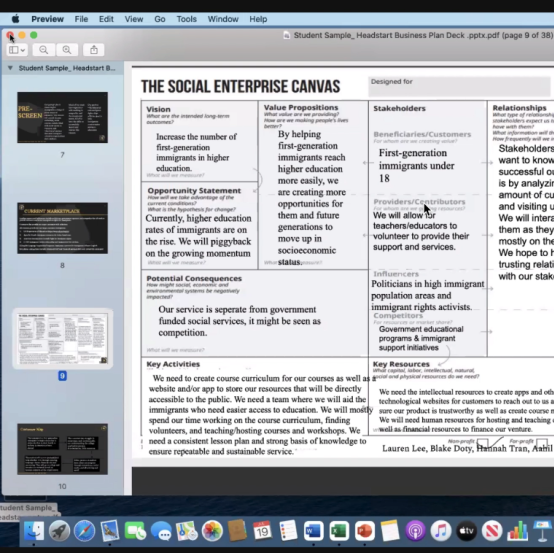The image size is (554, 553).
Task: Open Notes from the dock
Action: [x=390, y=531]
